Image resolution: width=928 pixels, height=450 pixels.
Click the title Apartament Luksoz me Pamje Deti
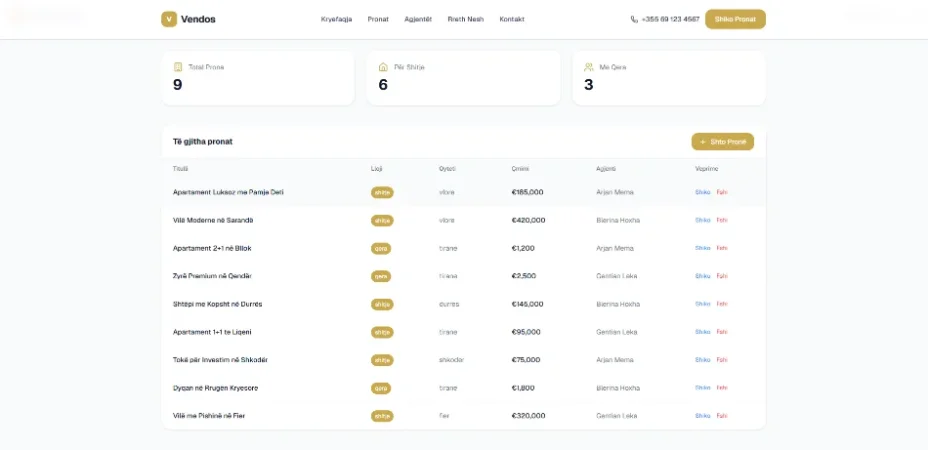click(228, 192)
